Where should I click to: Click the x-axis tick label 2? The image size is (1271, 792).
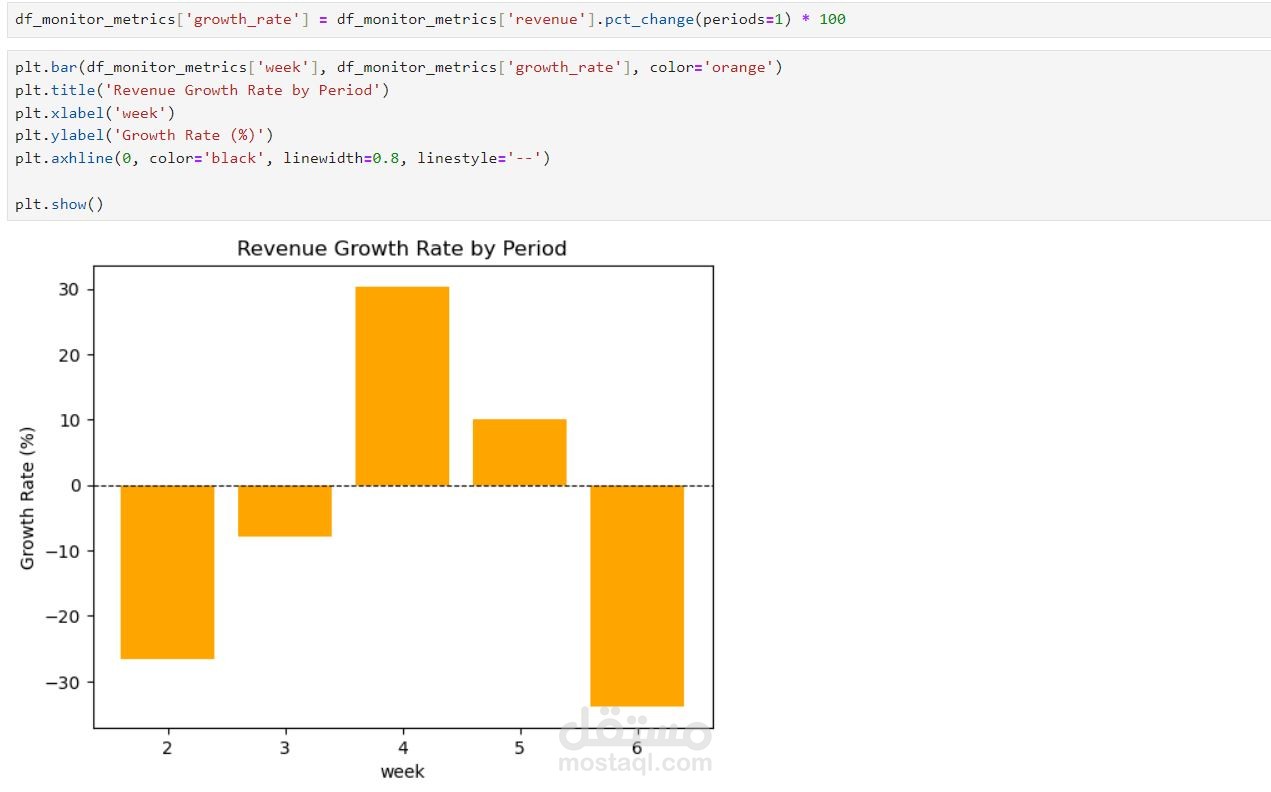point(167,748)
